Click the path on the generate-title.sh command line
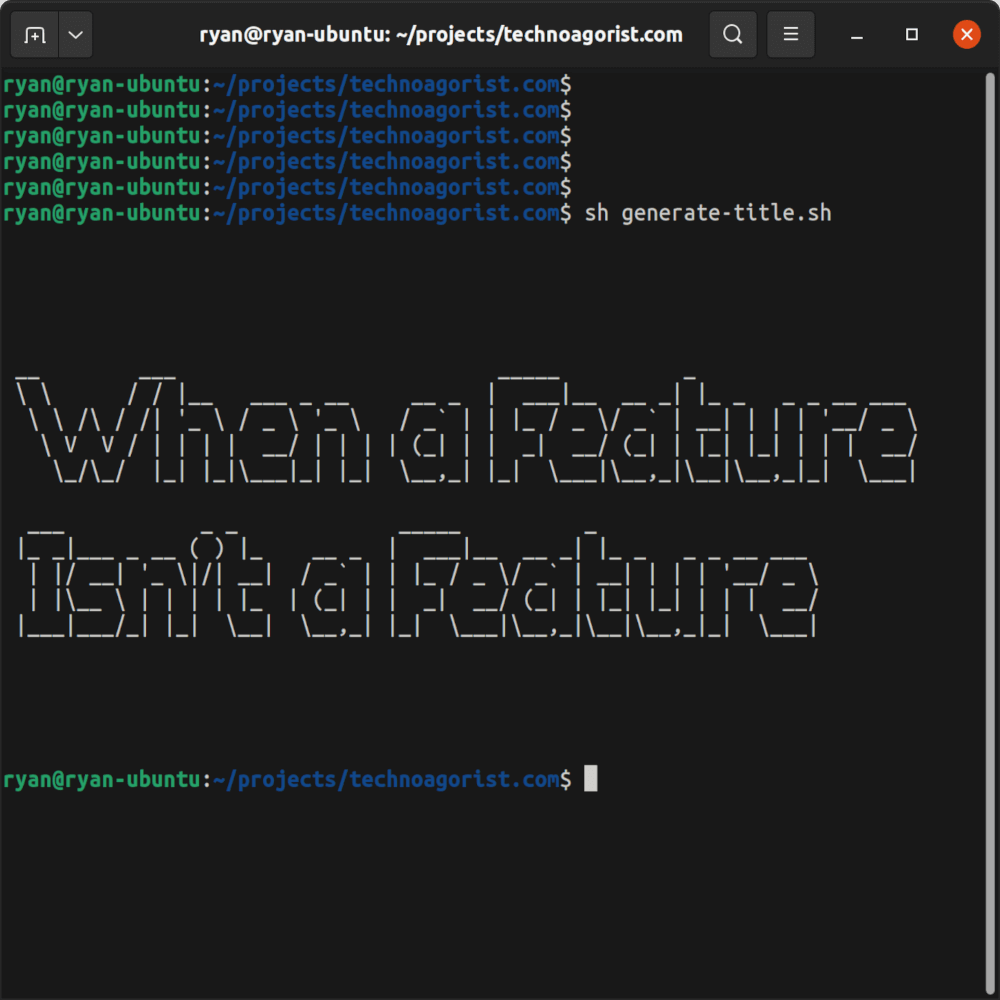Image resolution: width=1000 pixels, height=1000 pixels. [386, 213]
